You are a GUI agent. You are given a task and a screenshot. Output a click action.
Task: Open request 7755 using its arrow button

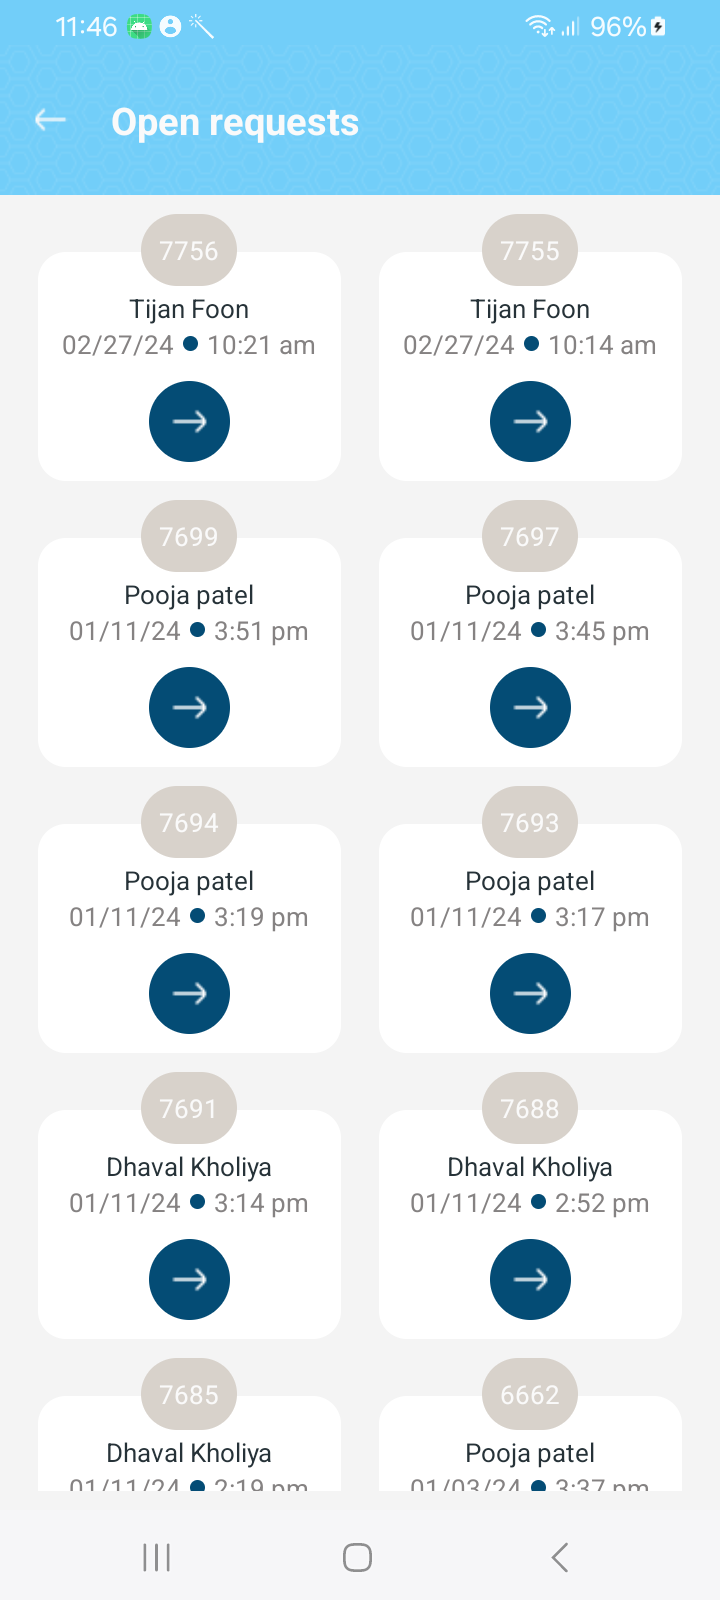tap(530, 421)
